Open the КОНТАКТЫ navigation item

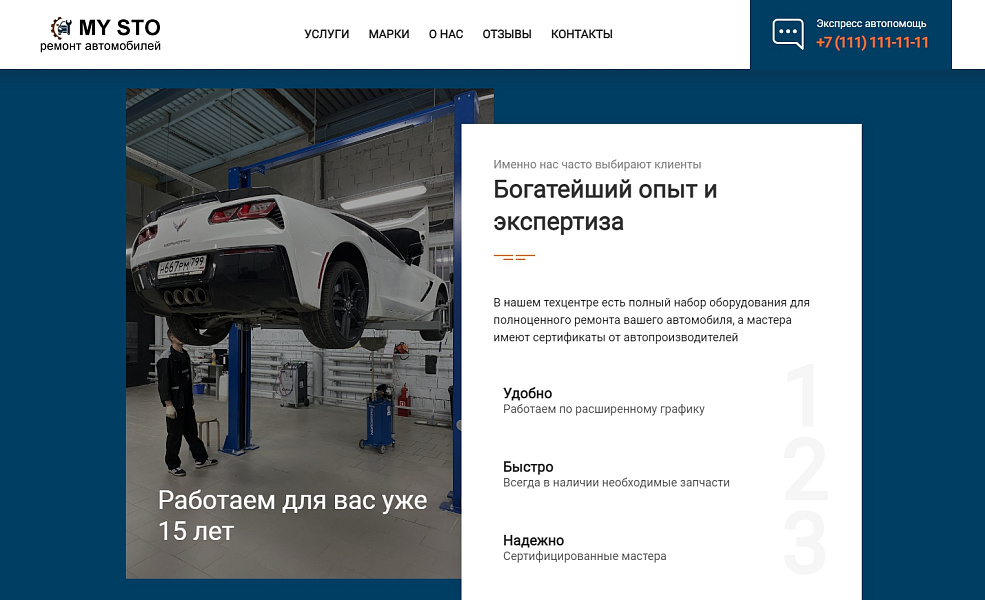tap(581, 33)
